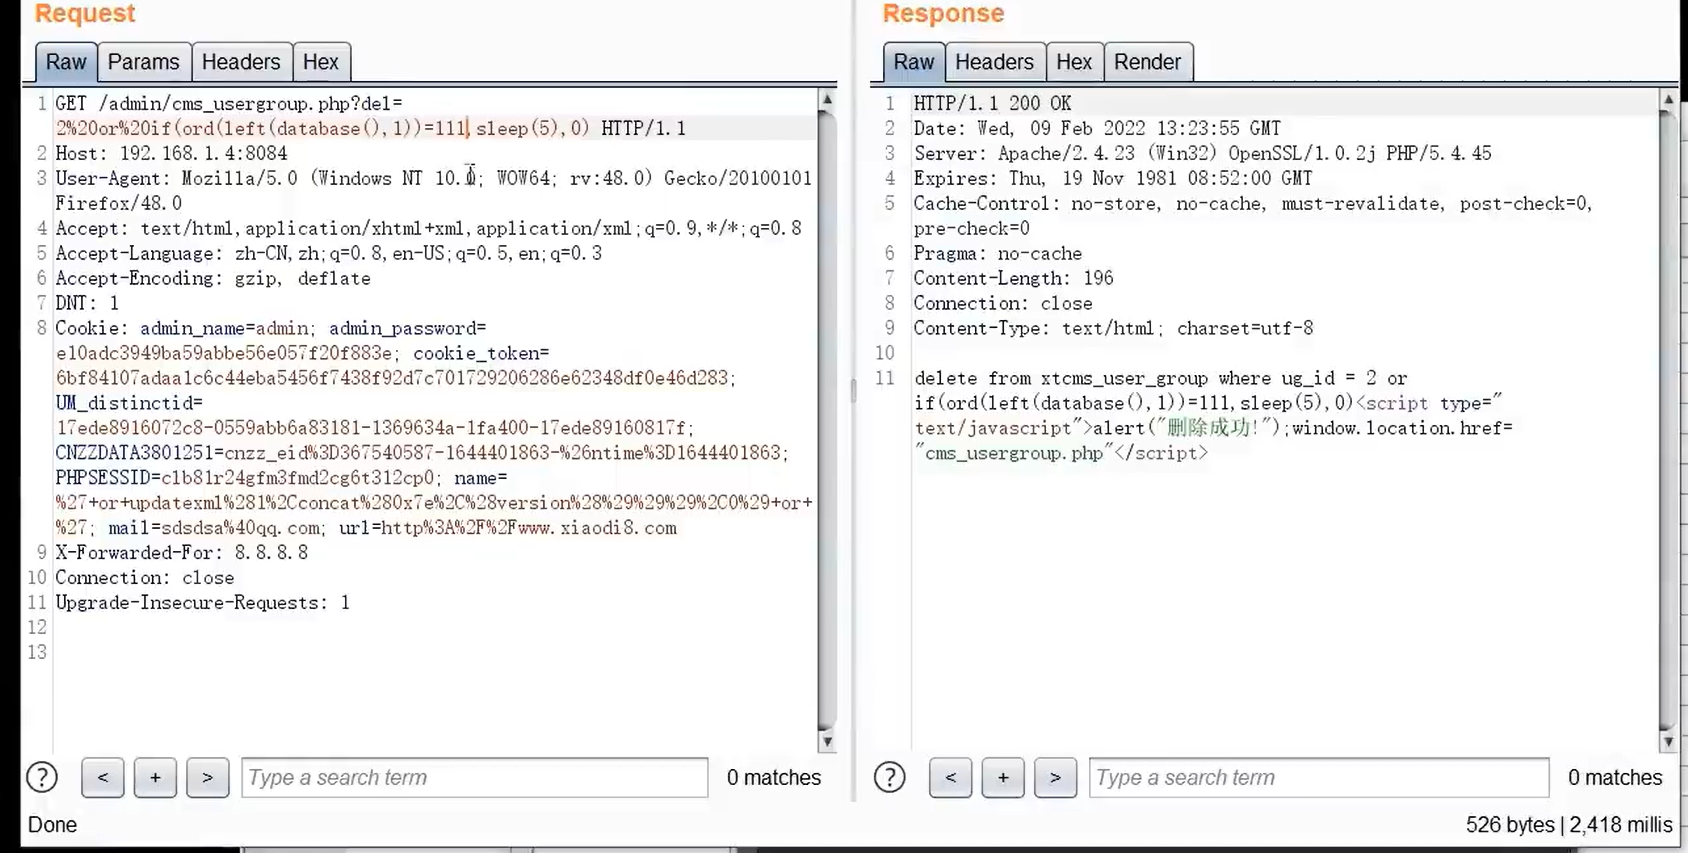The height and width of the screenshot is (853, 1688).
Task: Click the 'Done' status text
Action: click(x=52, y=825)
